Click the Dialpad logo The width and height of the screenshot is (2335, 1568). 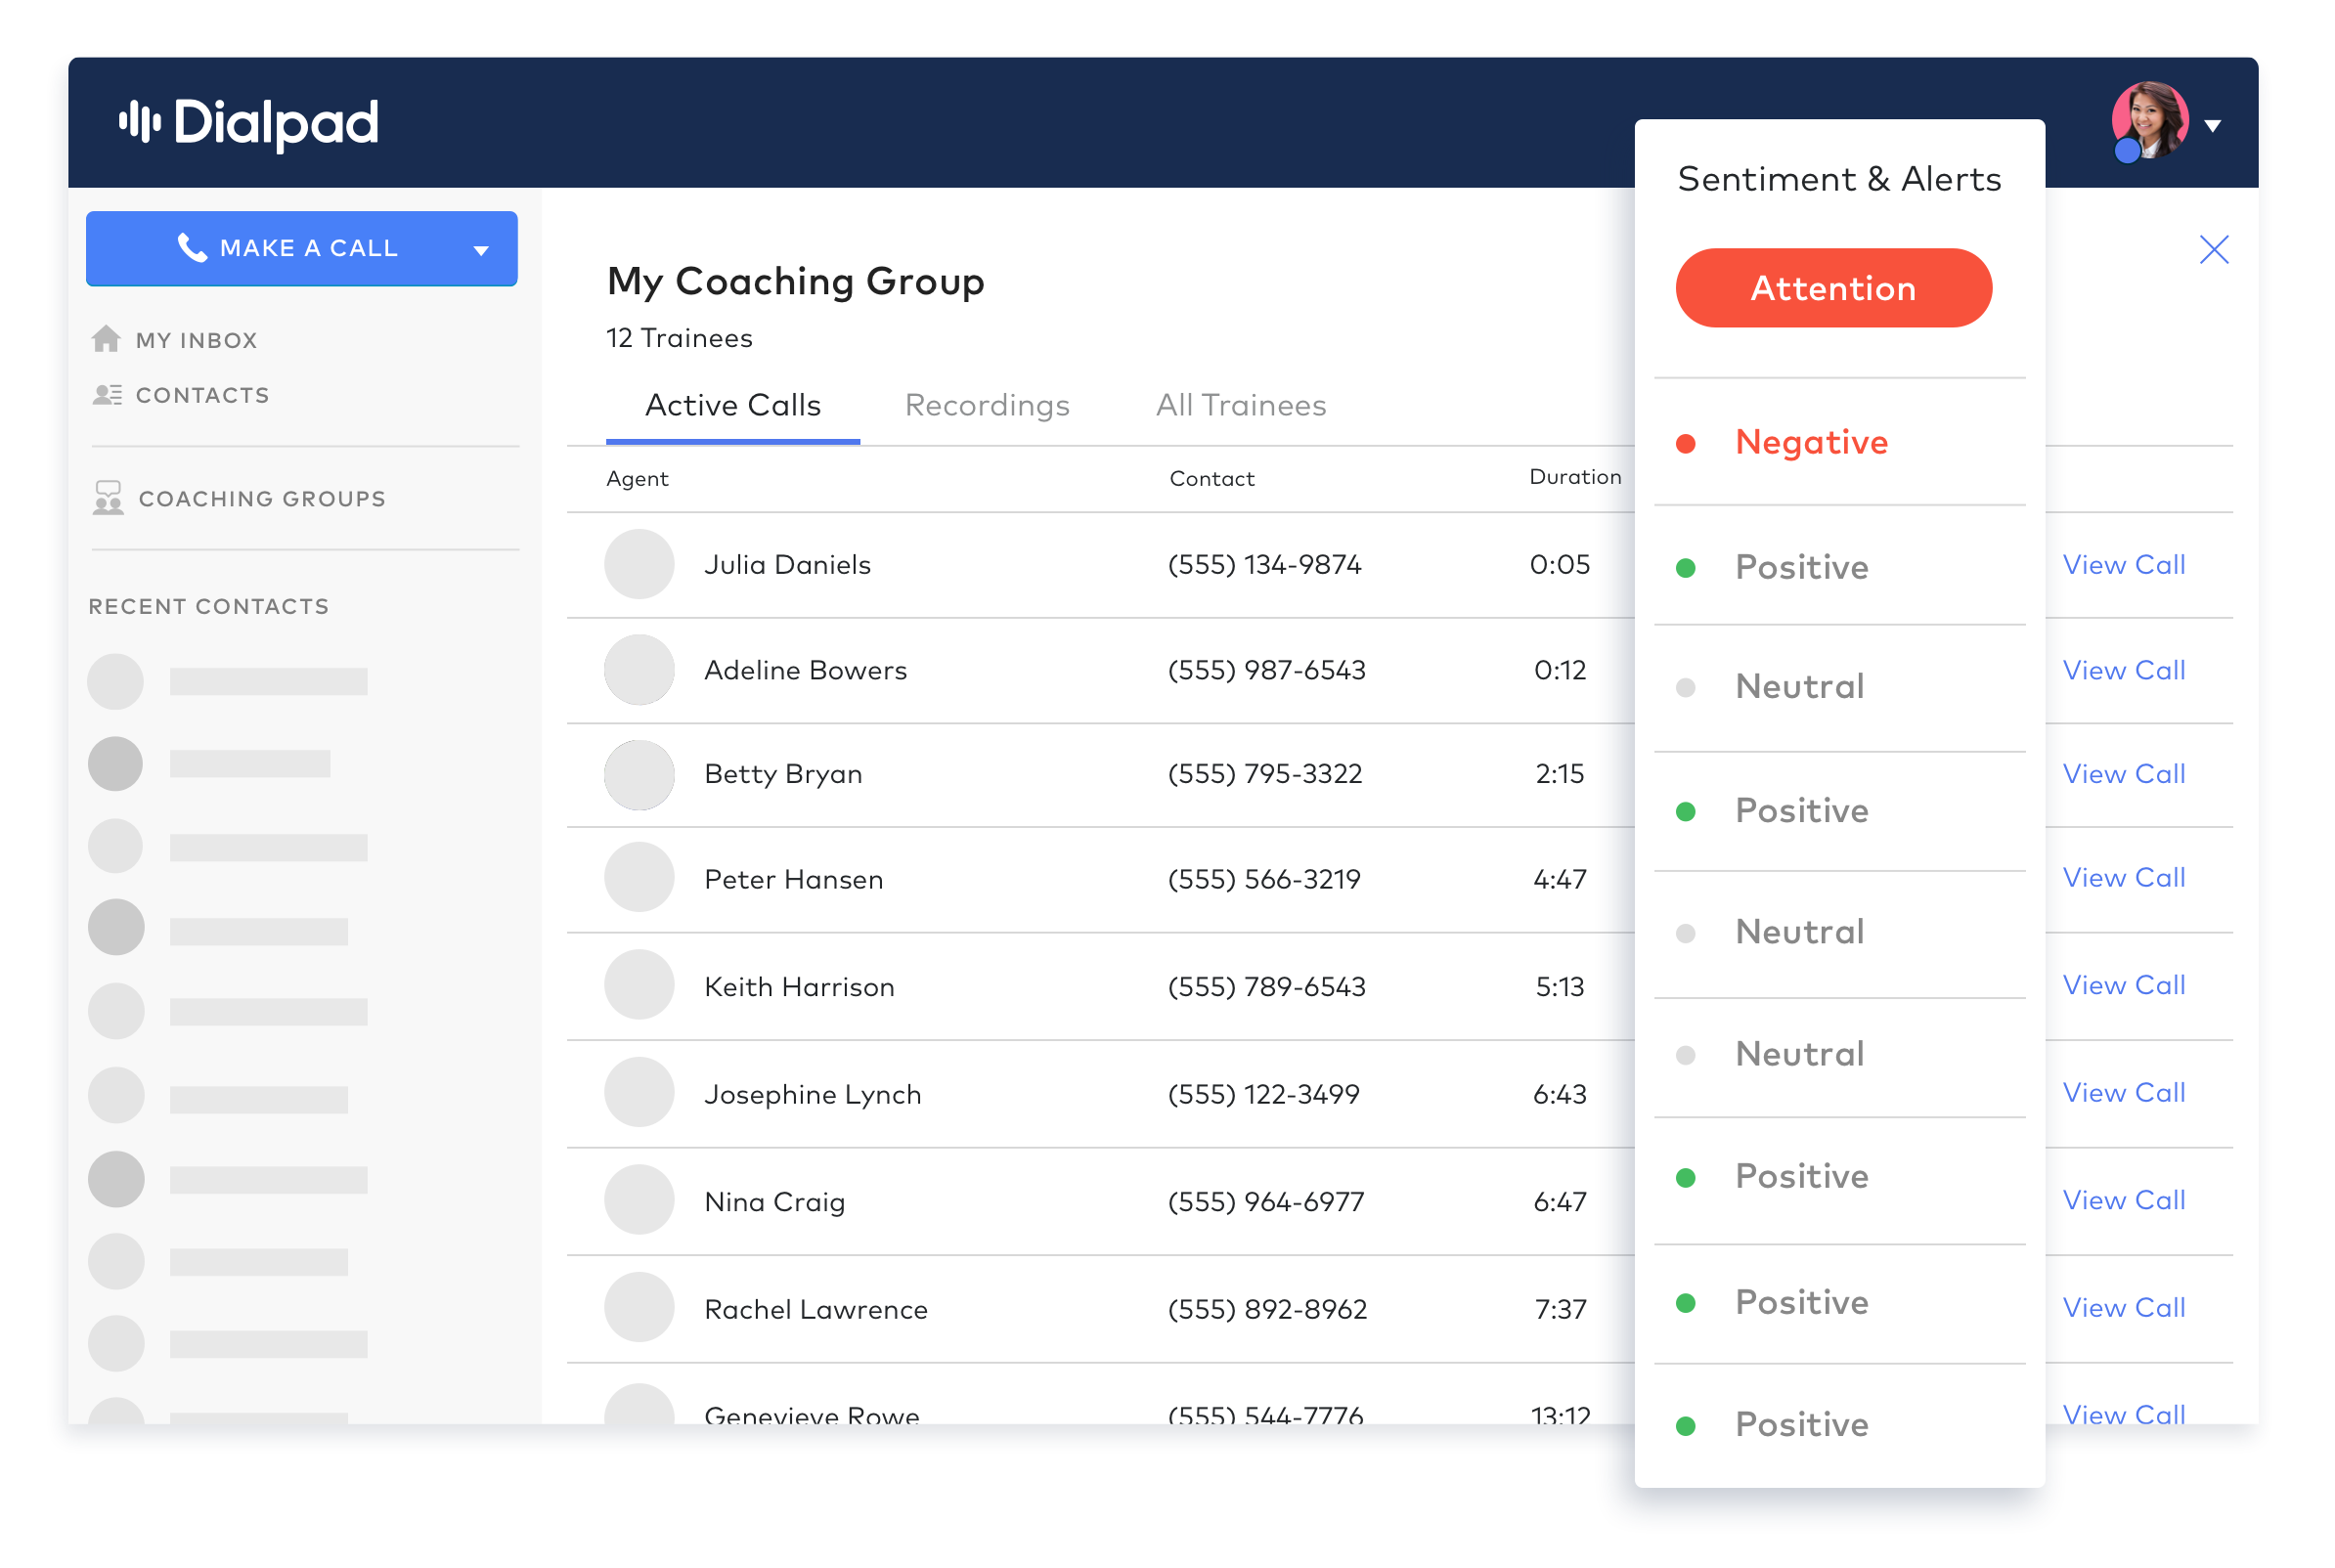249,124
